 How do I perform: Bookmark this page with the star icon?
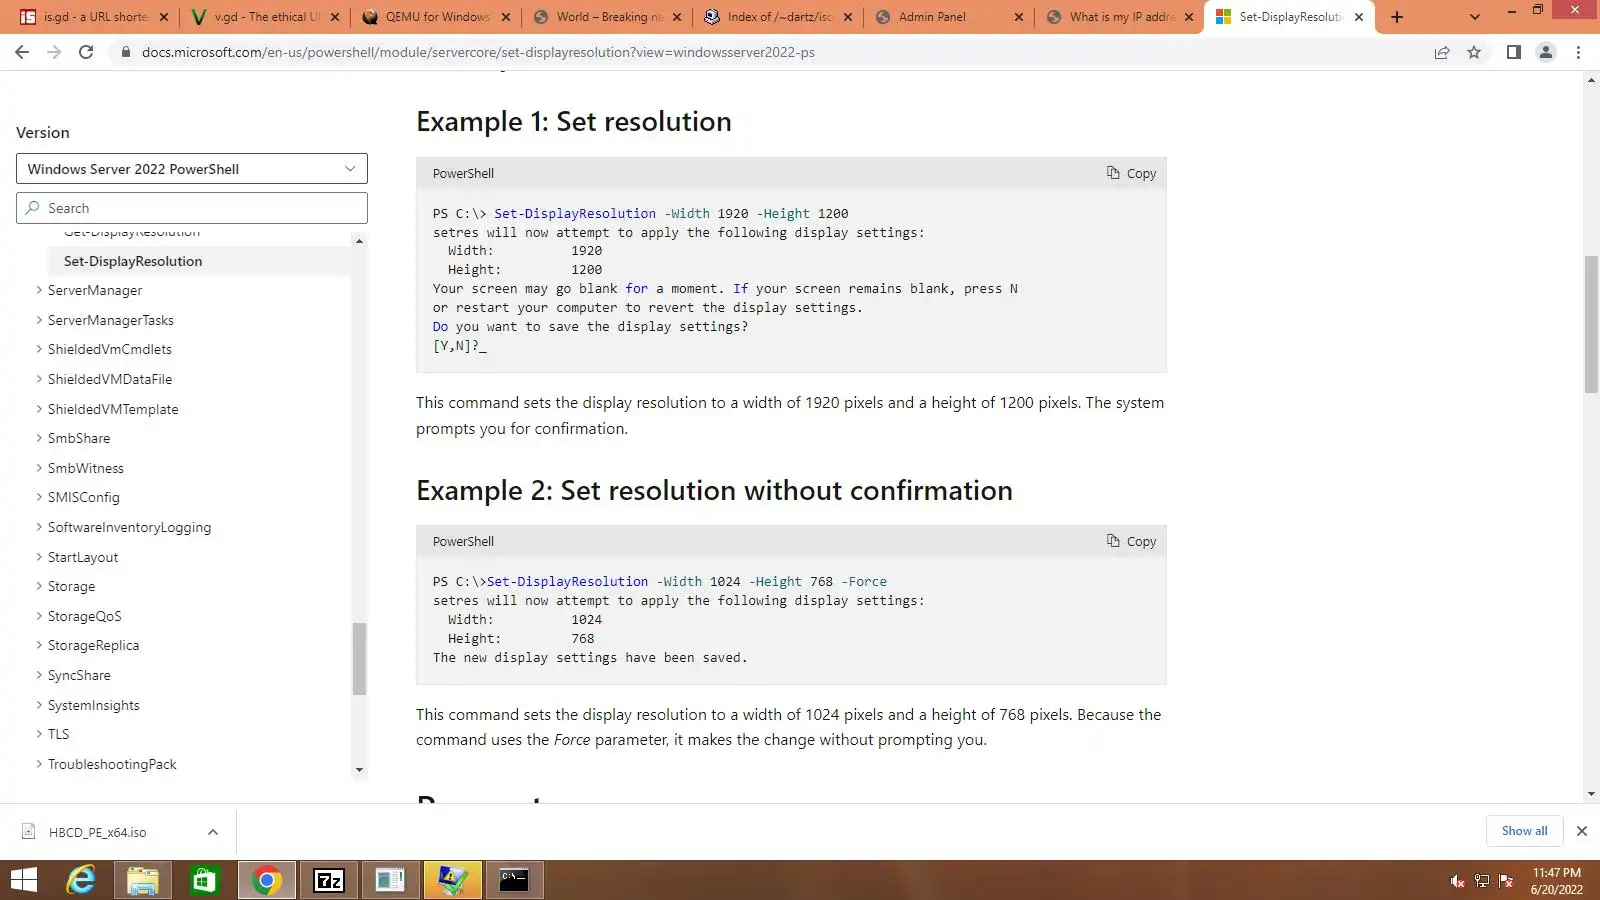click(x=1474, y=52)
